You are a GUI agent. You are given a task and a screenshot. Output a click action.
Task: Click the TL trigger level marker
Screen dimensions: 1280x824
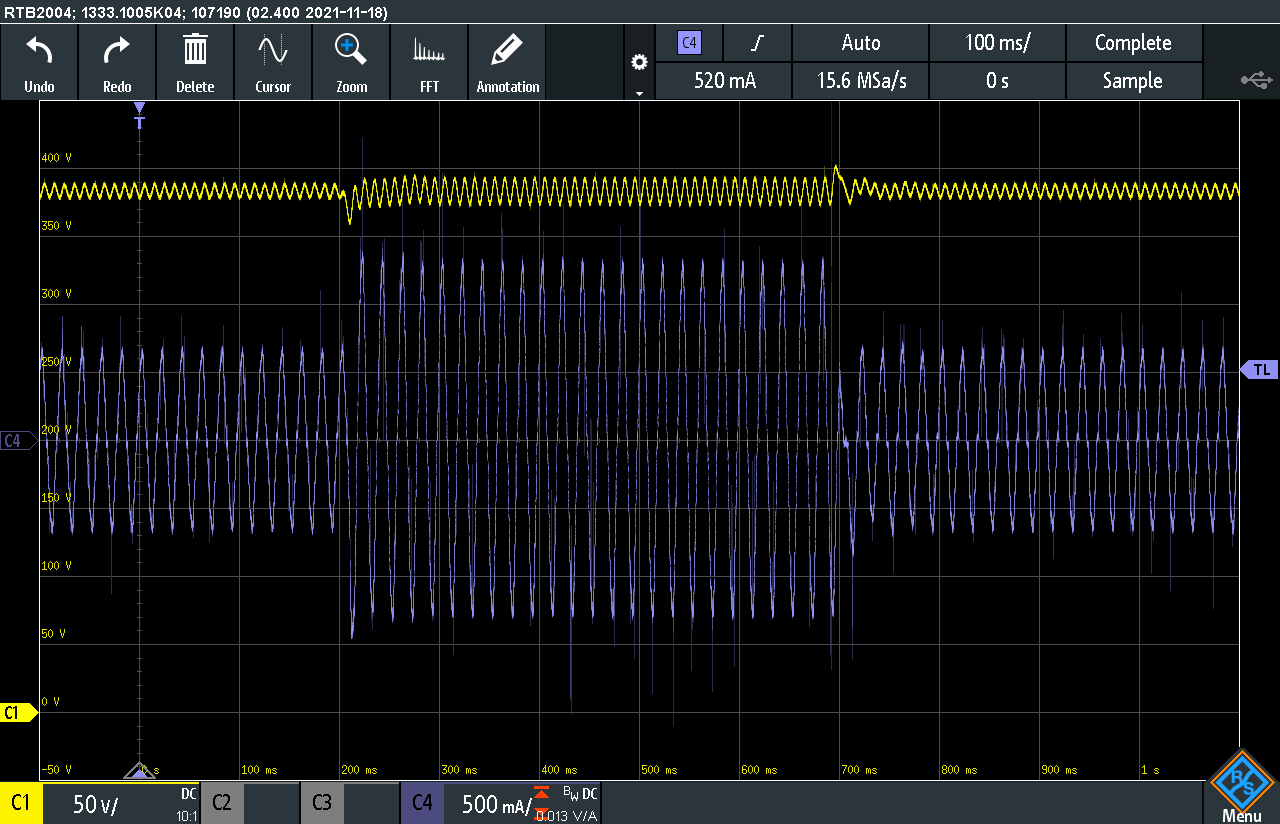pos(1258,370)
